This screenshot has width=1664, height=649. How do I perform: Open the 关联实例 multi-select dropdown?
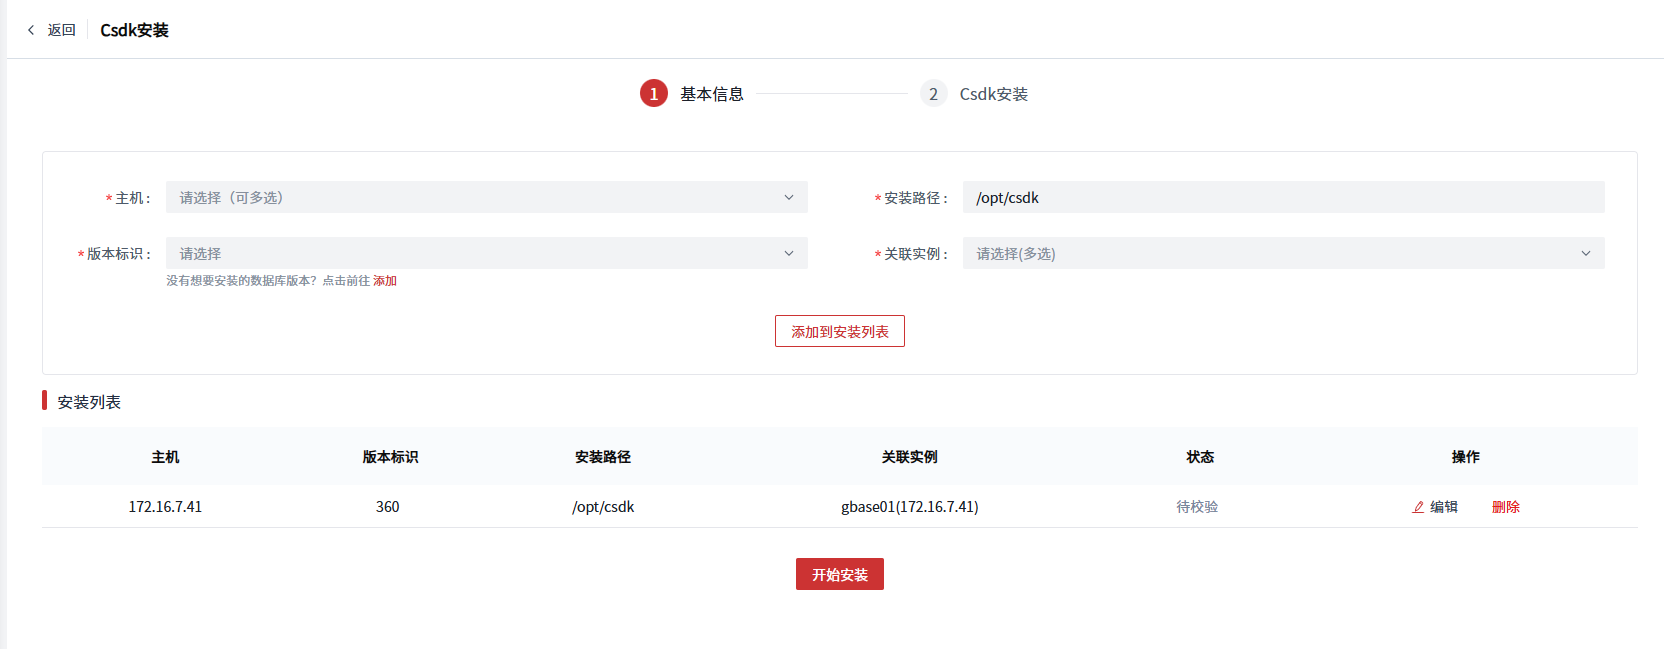pyautogui.click(x=1270, y=254)
